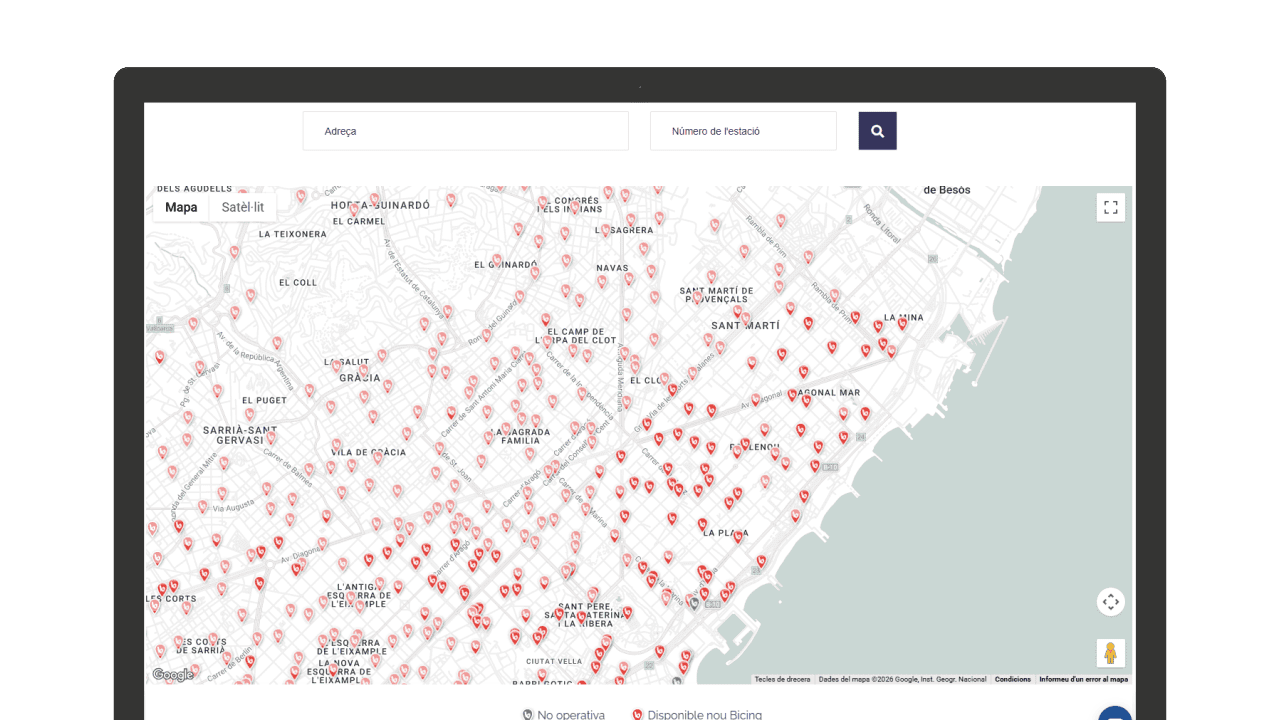
Task: Click the Número de l'estació field
Action: click(x=743, y=131)
